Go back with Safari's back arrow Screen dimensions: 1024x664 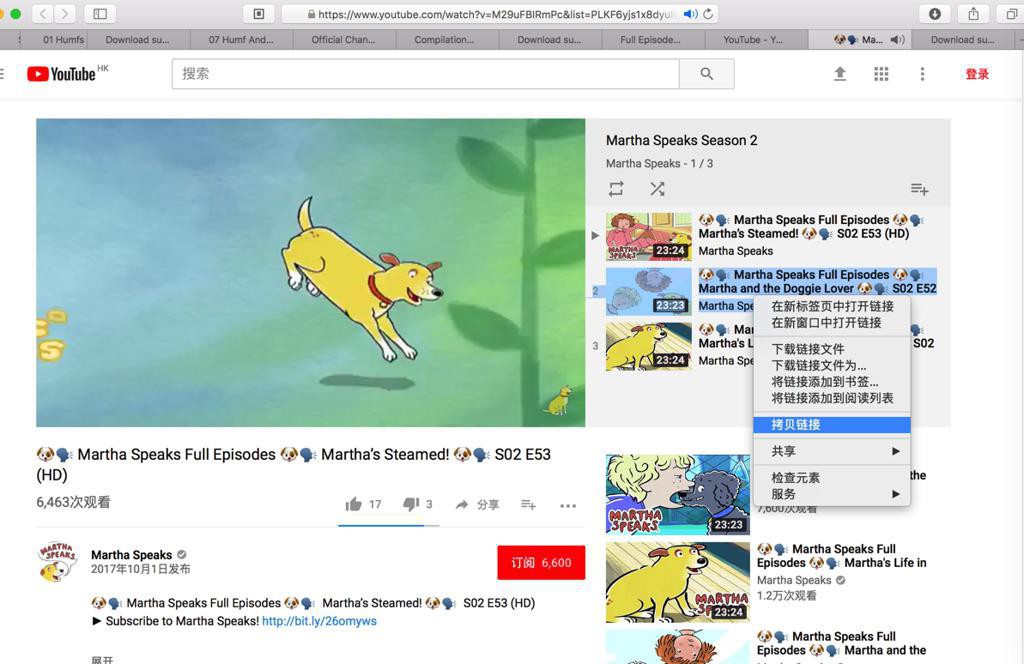42,14
